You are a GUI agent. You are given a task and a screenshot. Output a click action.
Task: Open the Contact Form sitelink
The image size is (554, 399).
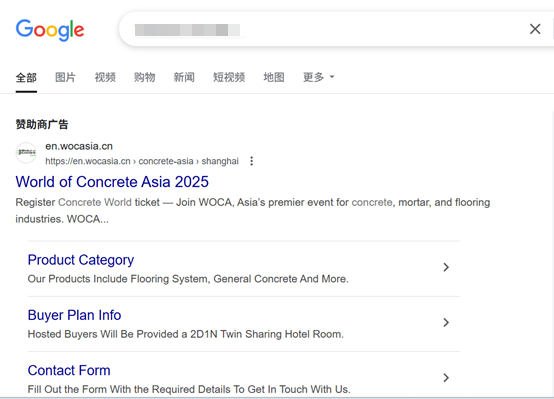coord(69,370)
